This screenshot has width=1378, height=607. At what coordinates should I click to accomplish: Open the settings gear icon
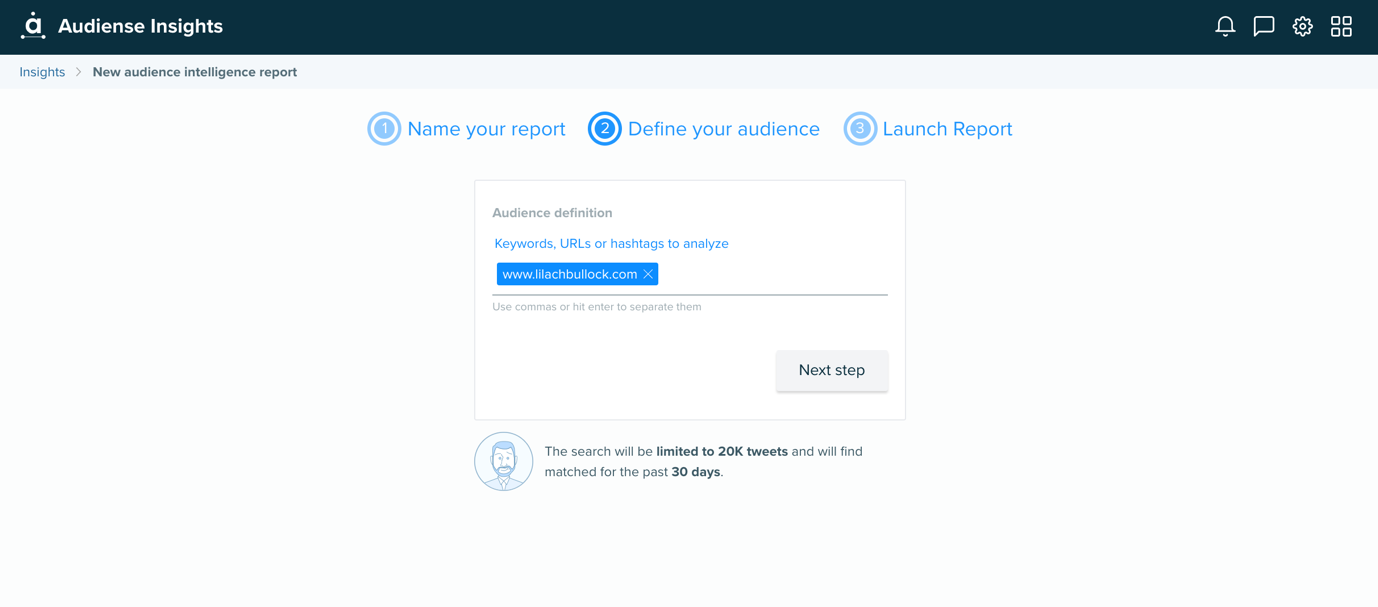tap(1302, 27)
